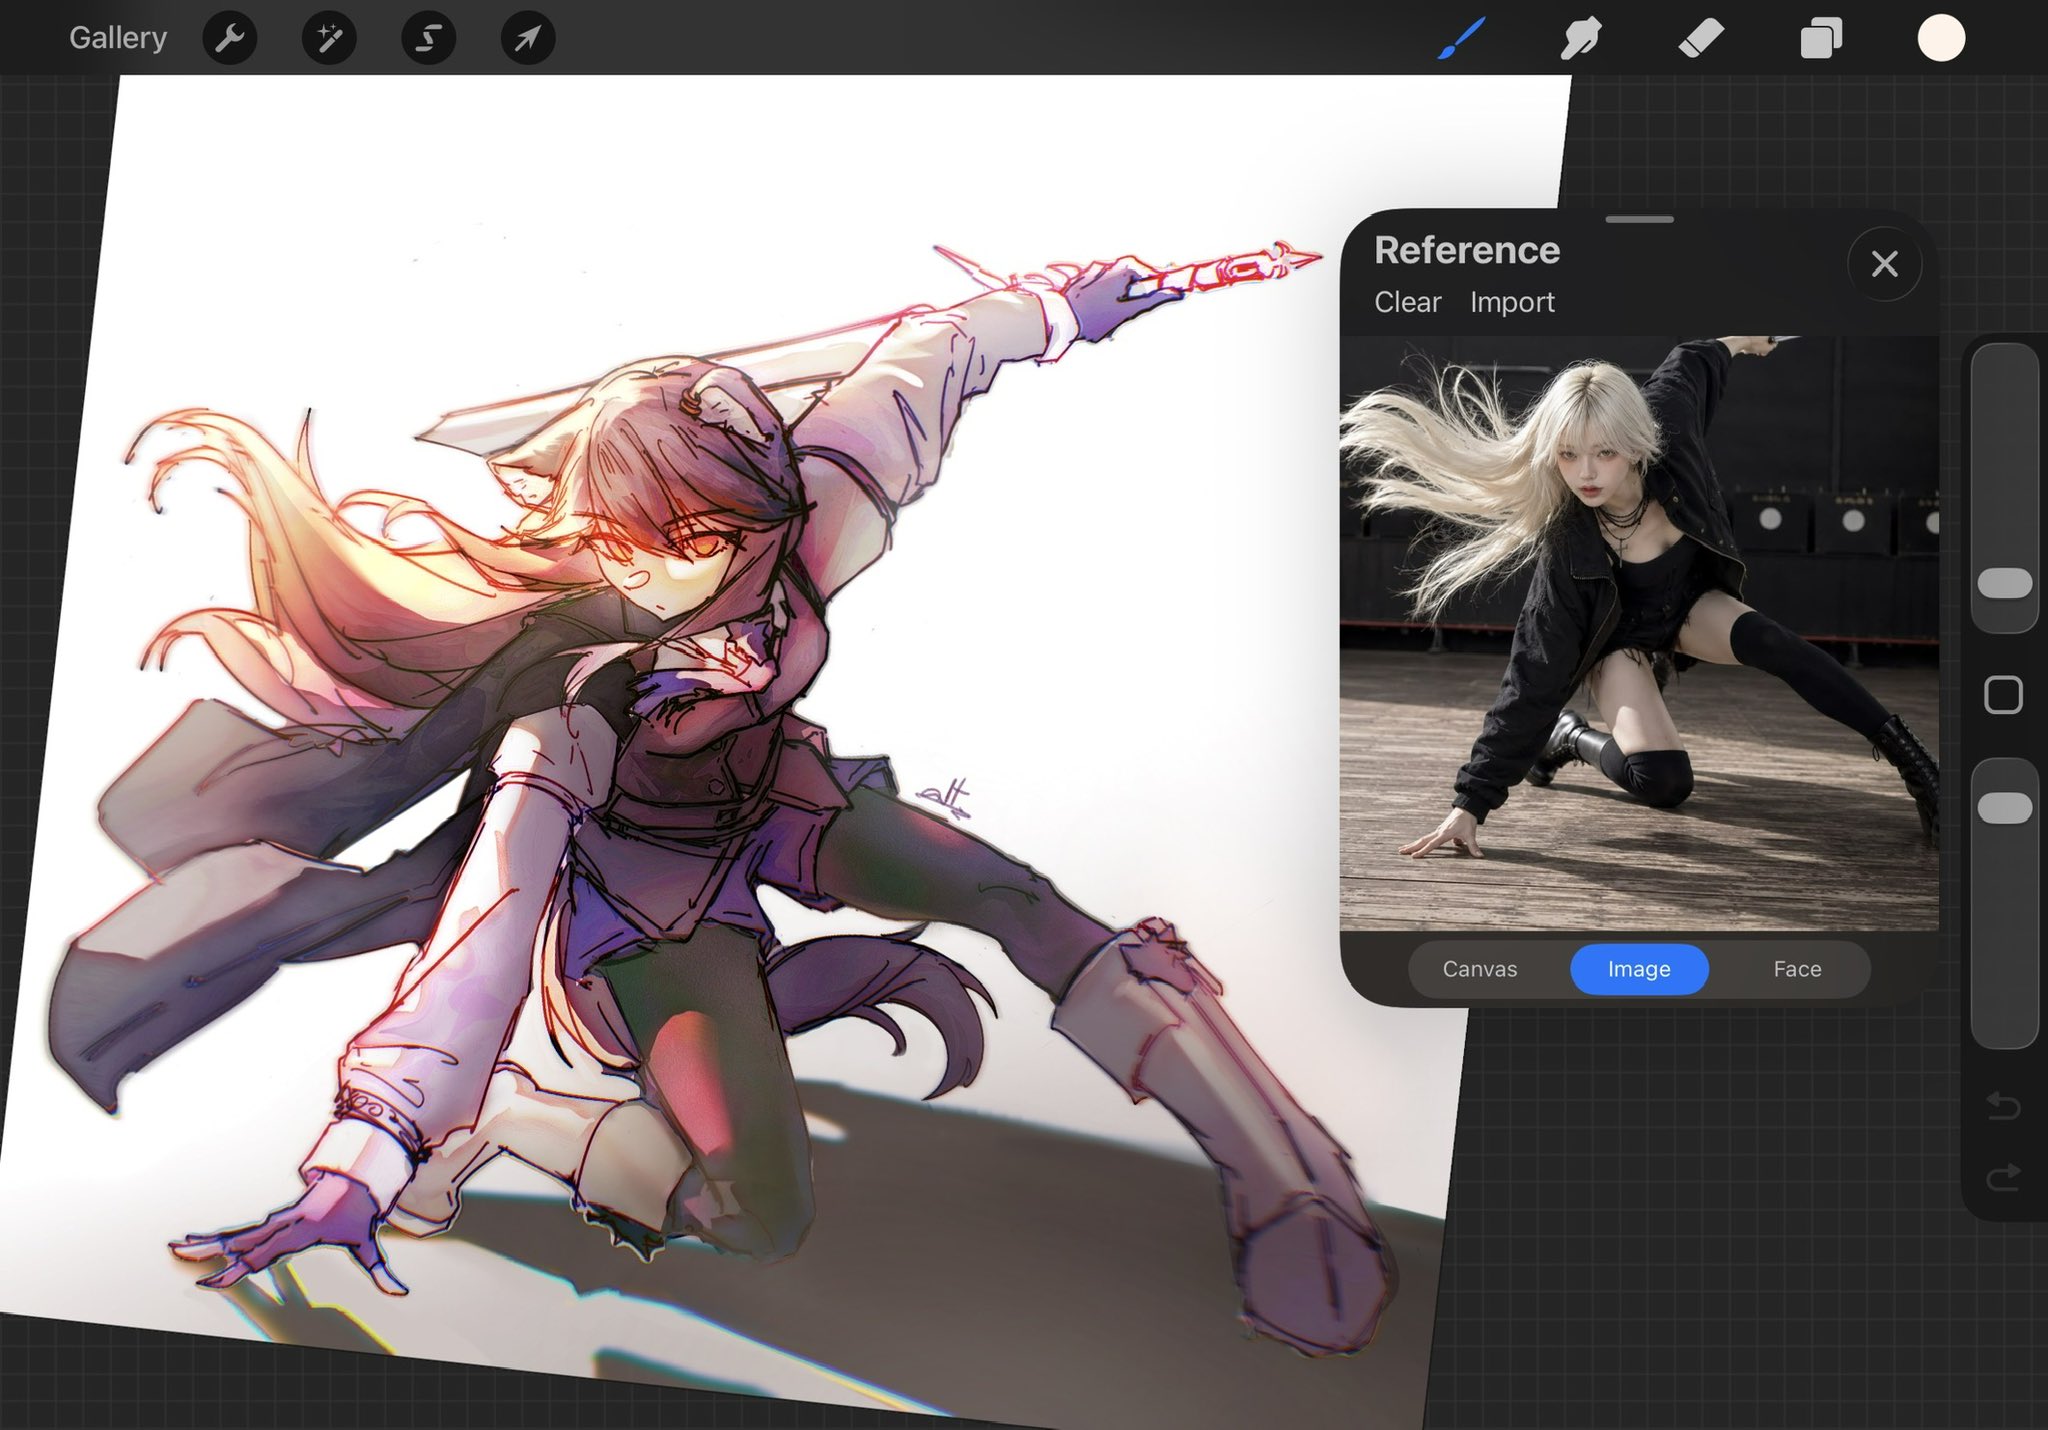Image resolution: width=2048 pixels, height=1430 pixels.
Task: Select the Smudge tool
Action: [x=1581, y=38]
